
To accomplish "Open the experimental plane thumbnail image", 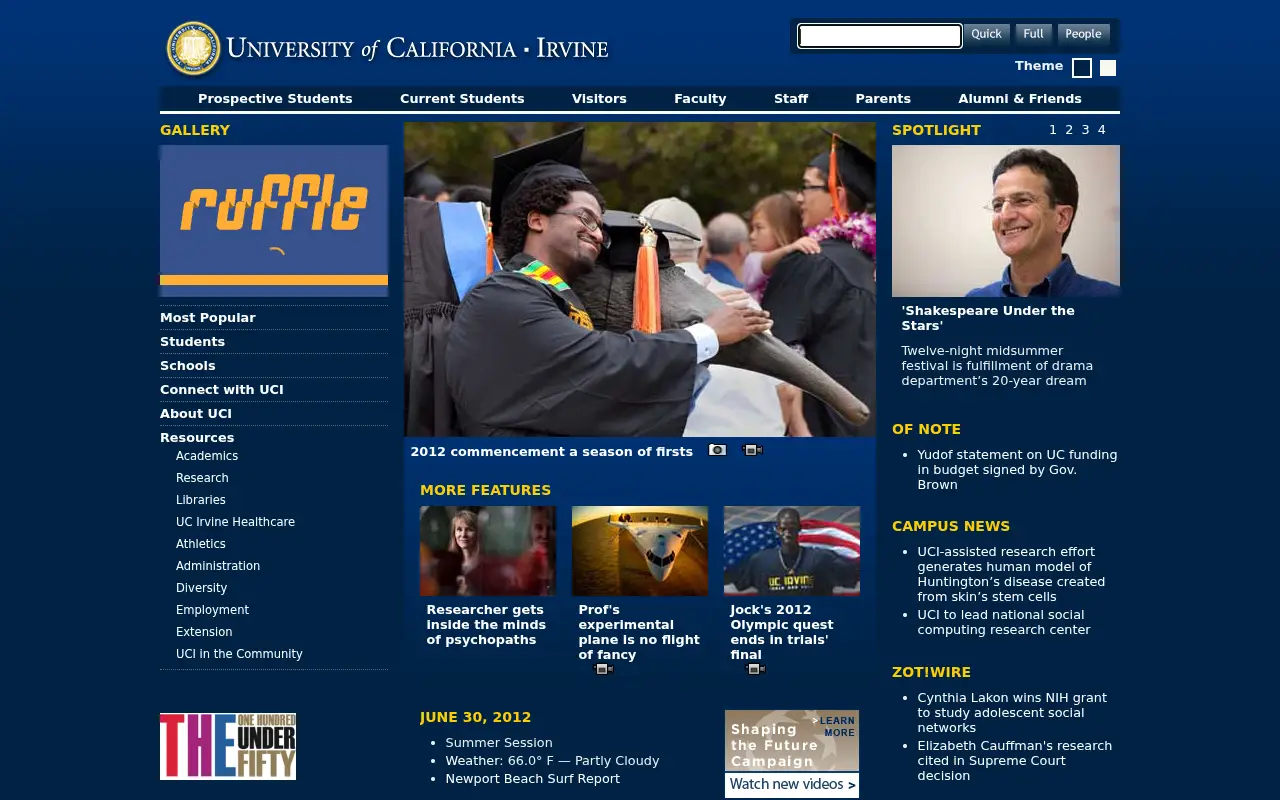I will pos(640,551).
